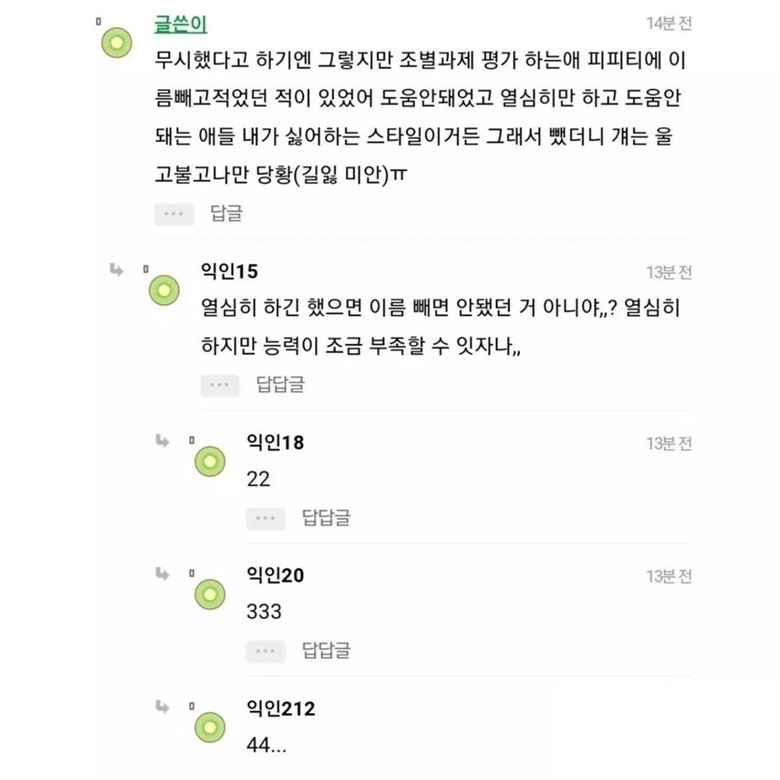The height and width of the screenshot is (780, 780).
Task: Click 익인212's kiwi avatar icon
Action: (x=210, y=727)
